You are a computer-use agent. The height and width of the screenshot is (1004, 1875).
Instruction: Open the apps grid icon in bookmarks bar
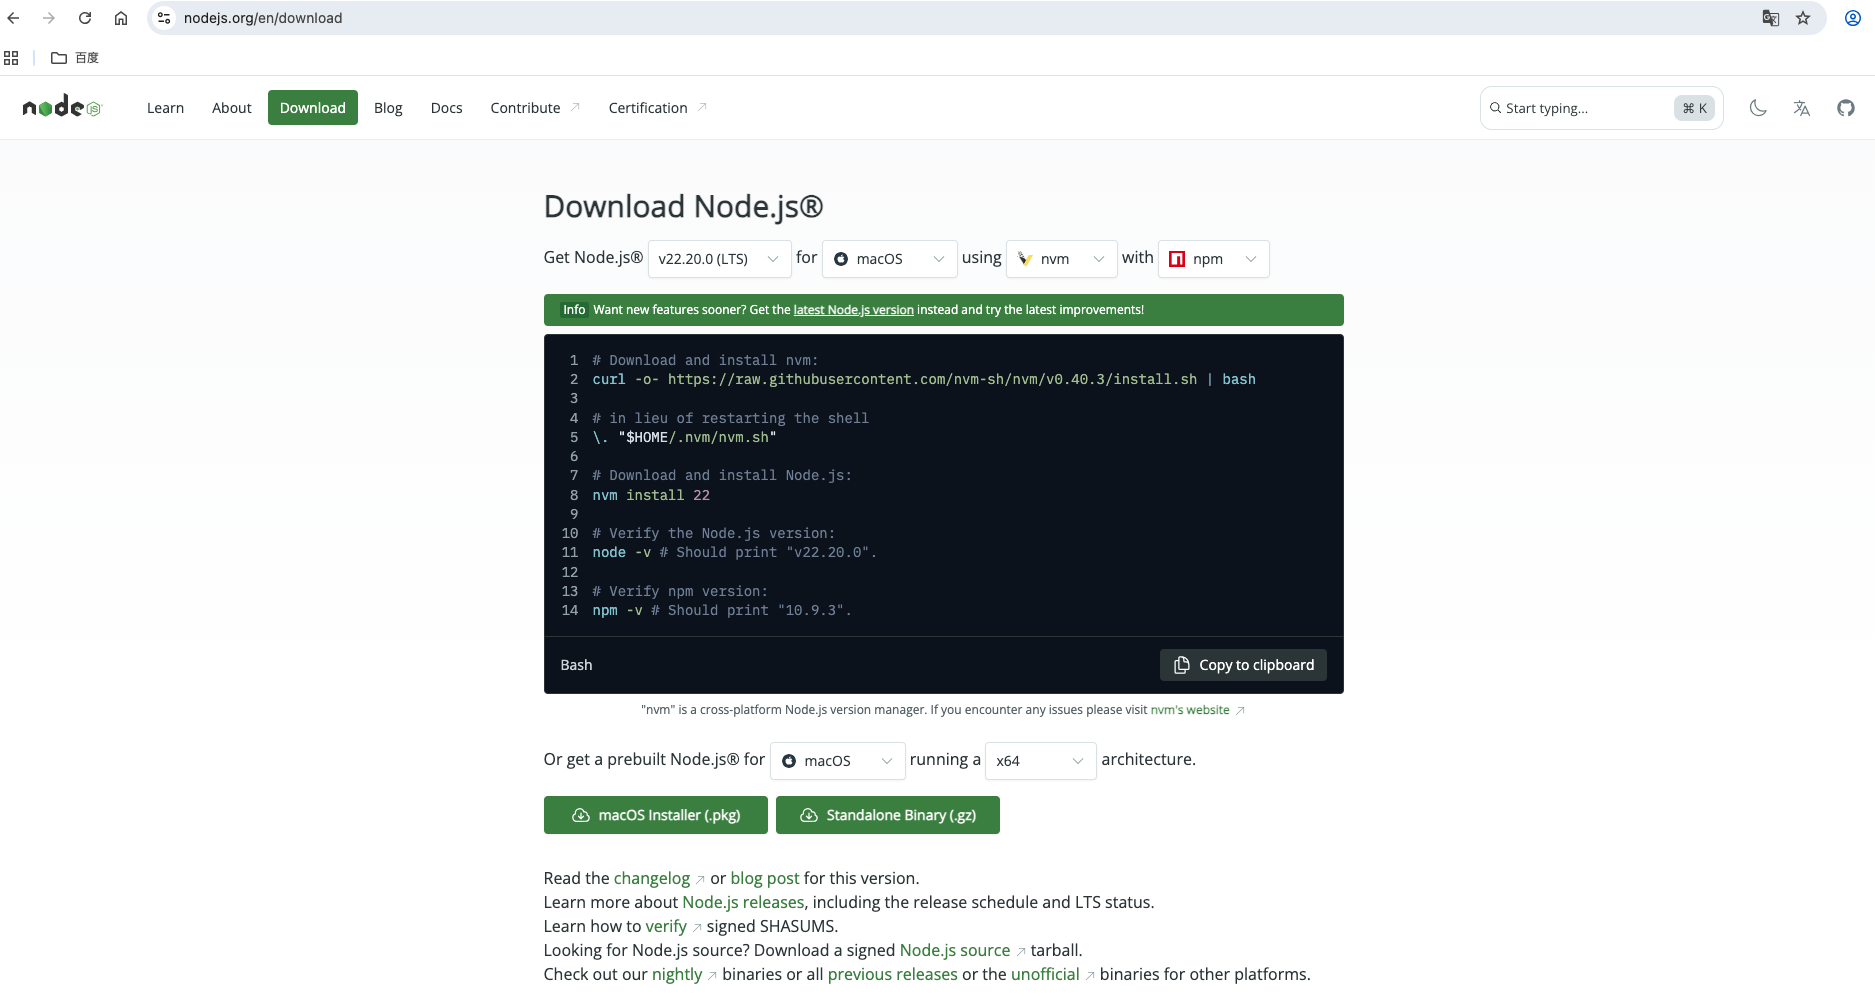[x=11, y=58]
